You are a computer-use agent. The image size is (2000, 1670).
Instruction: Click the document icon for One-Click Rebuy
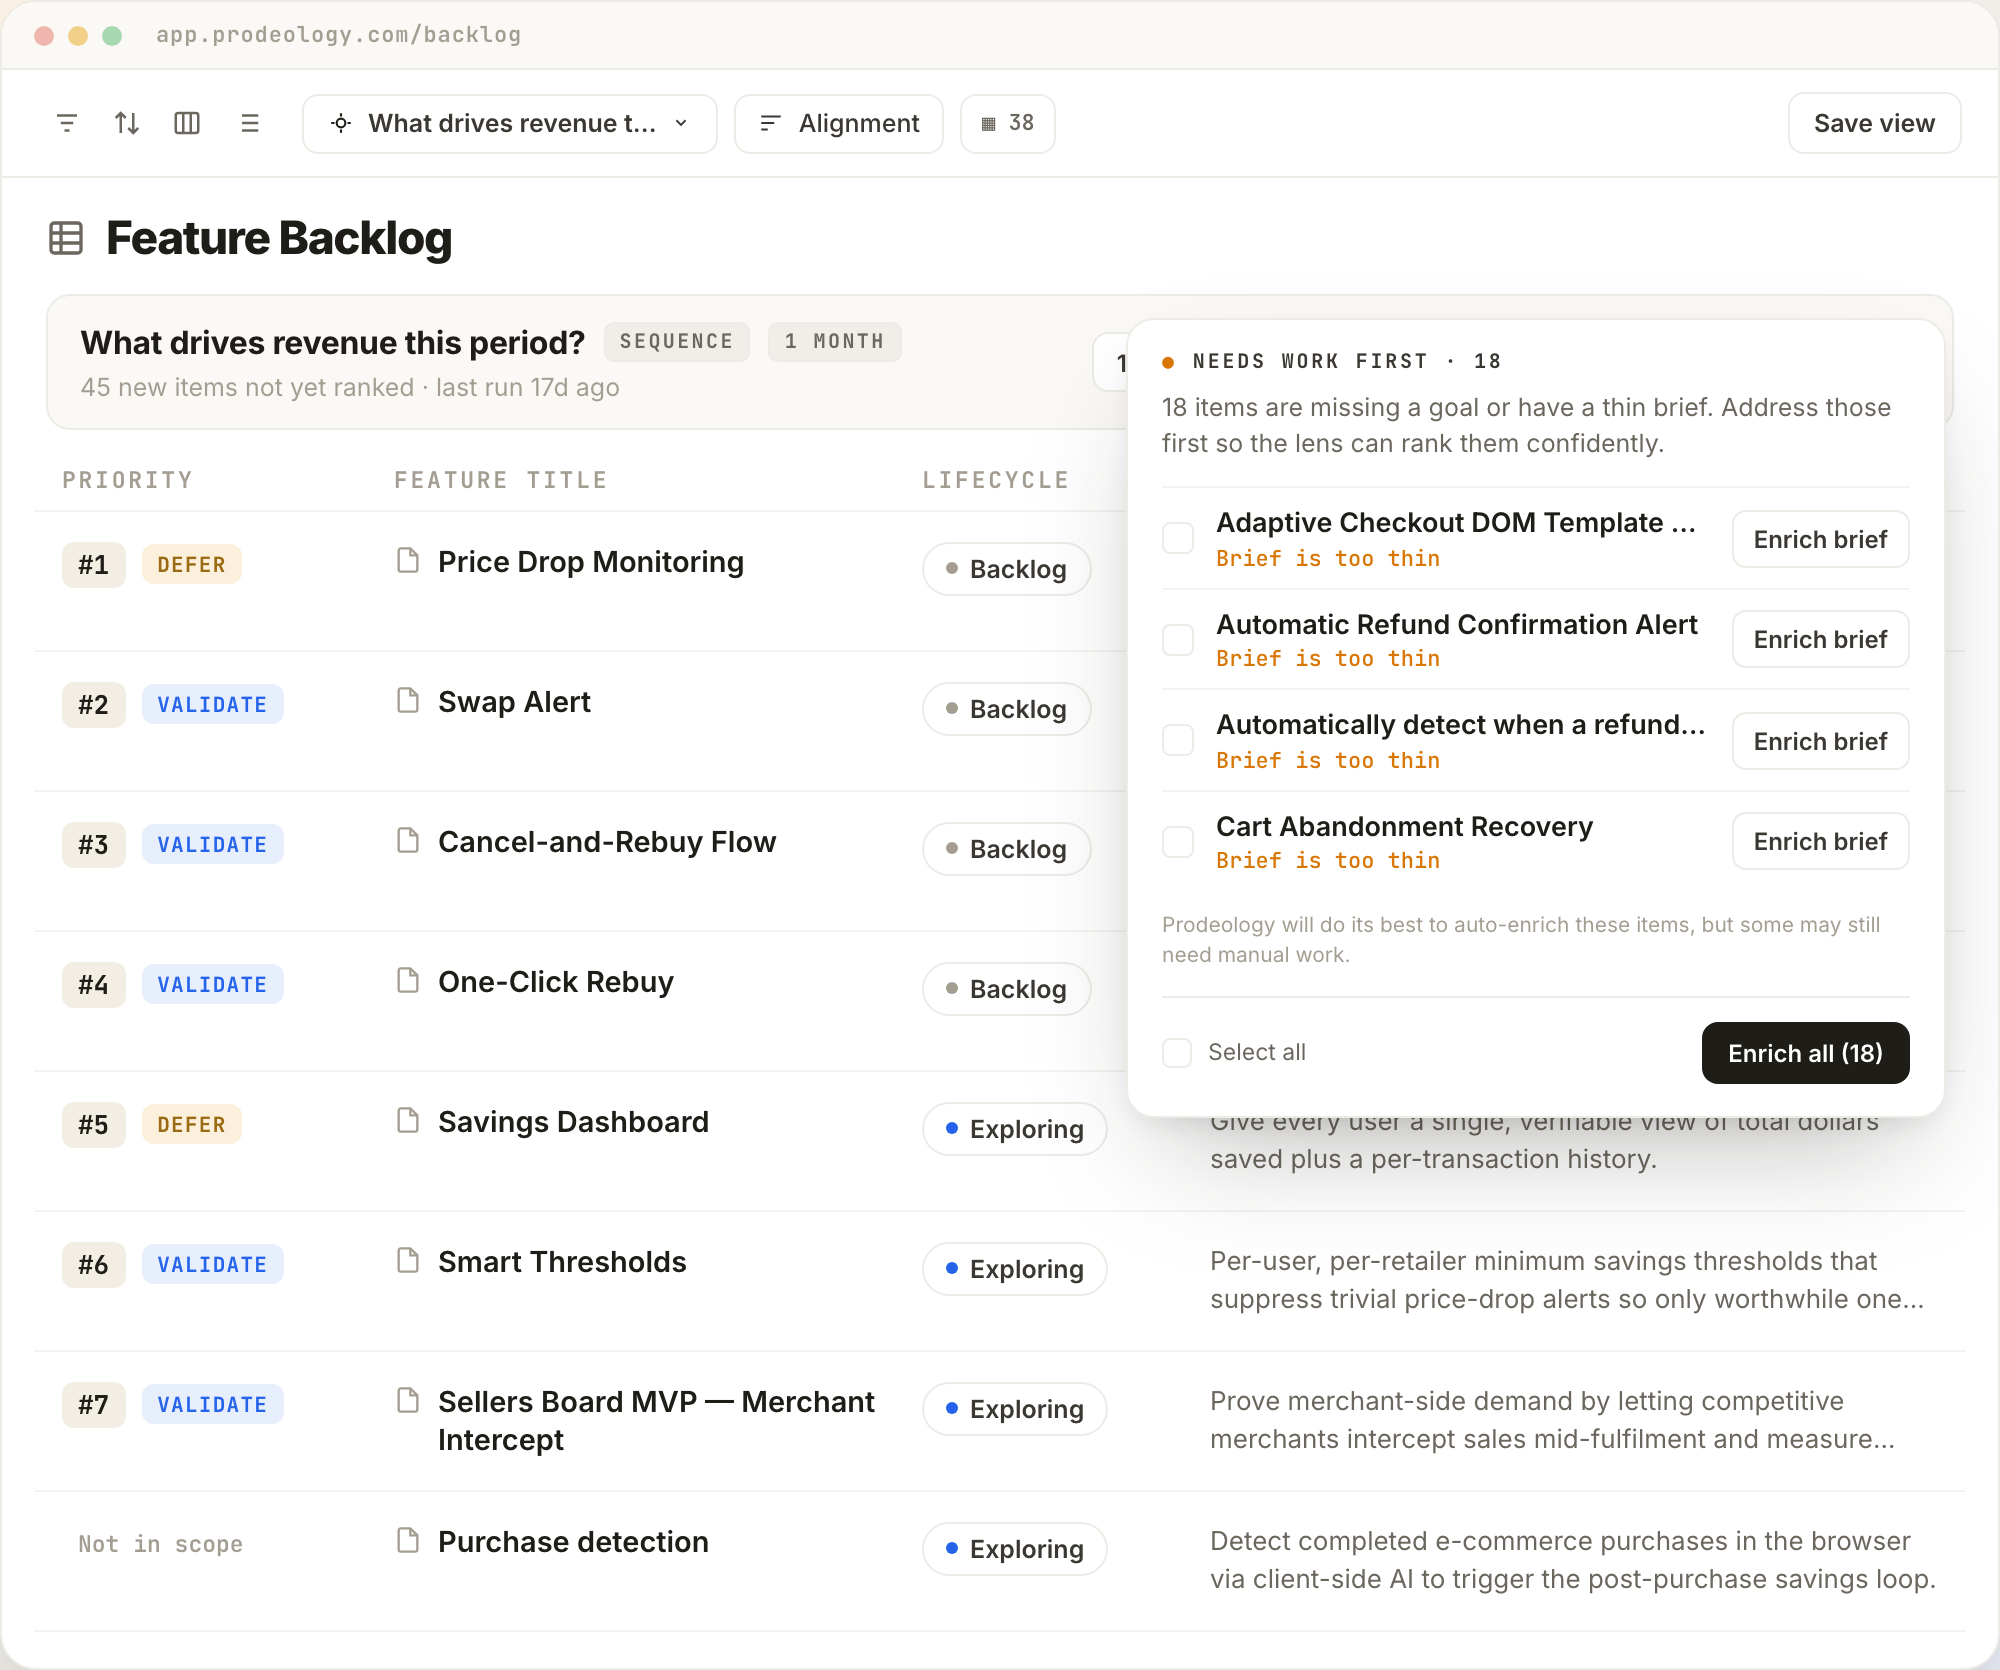(408, 980)
